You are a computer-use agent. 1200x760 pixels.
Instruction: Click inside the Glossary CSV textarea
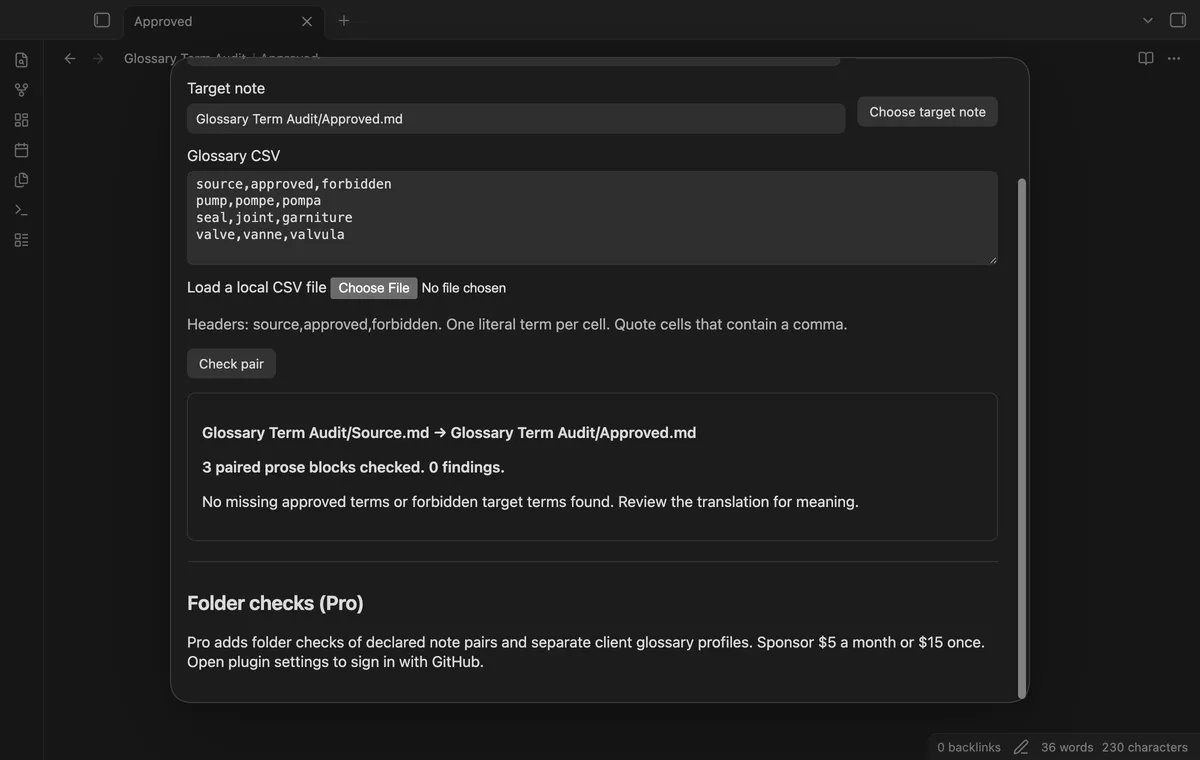point(592,218)
